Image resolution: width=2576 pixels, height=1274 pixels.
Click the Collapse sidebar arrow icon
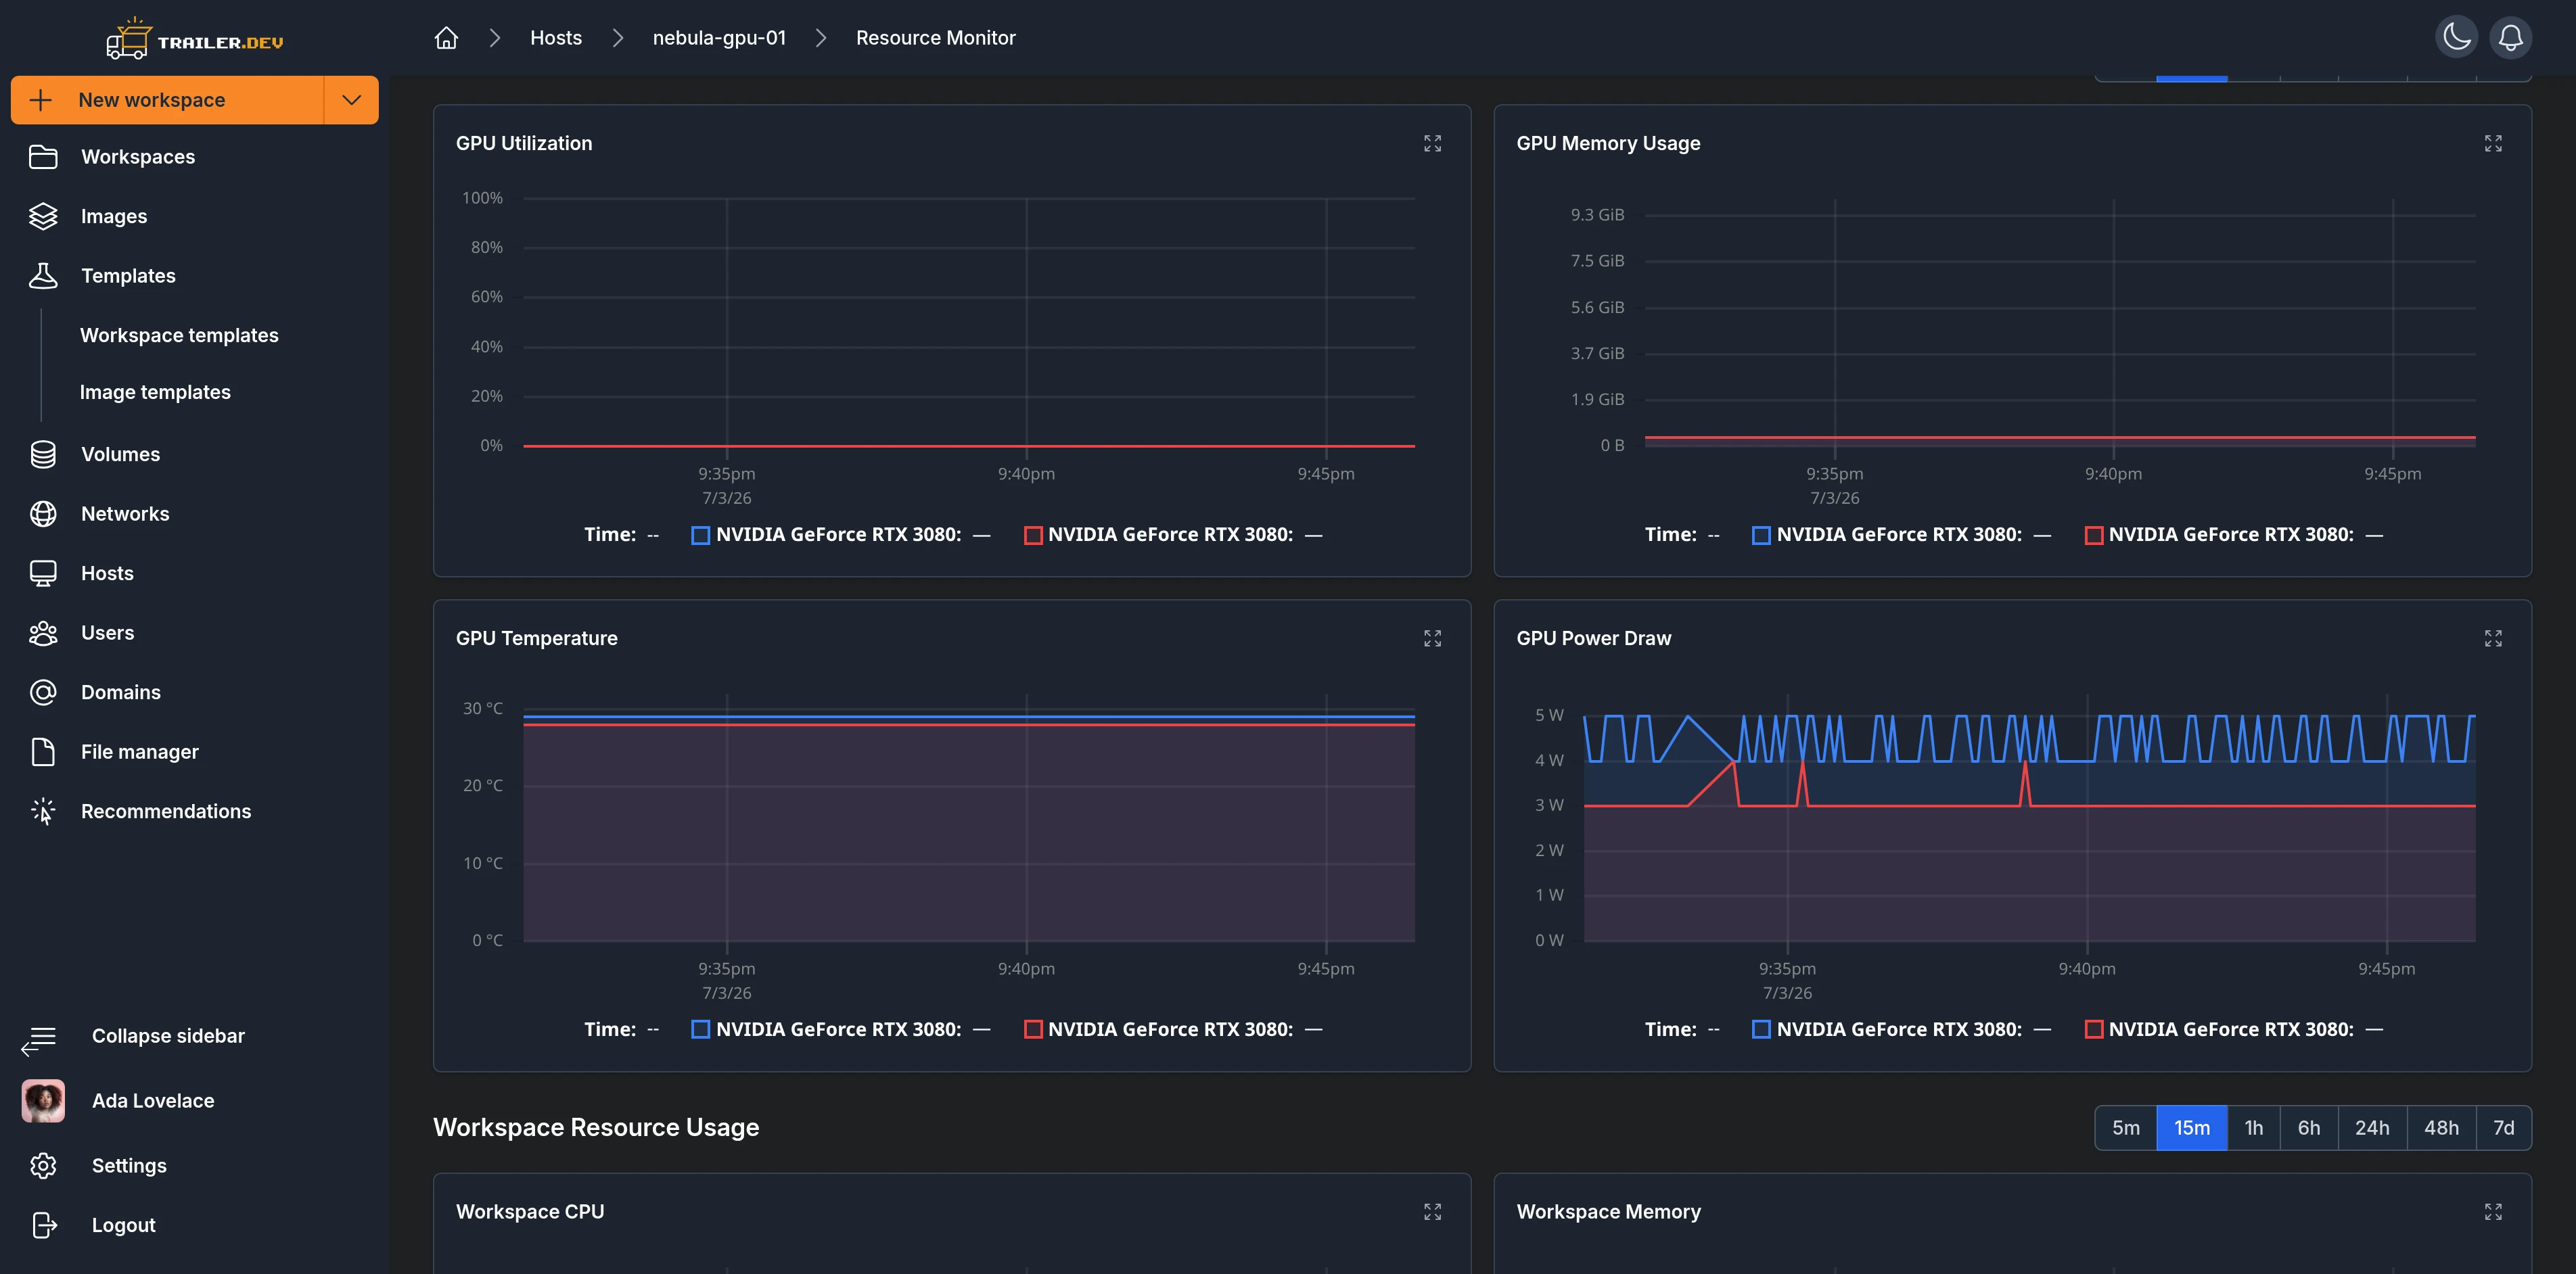tap(38, 1041)
